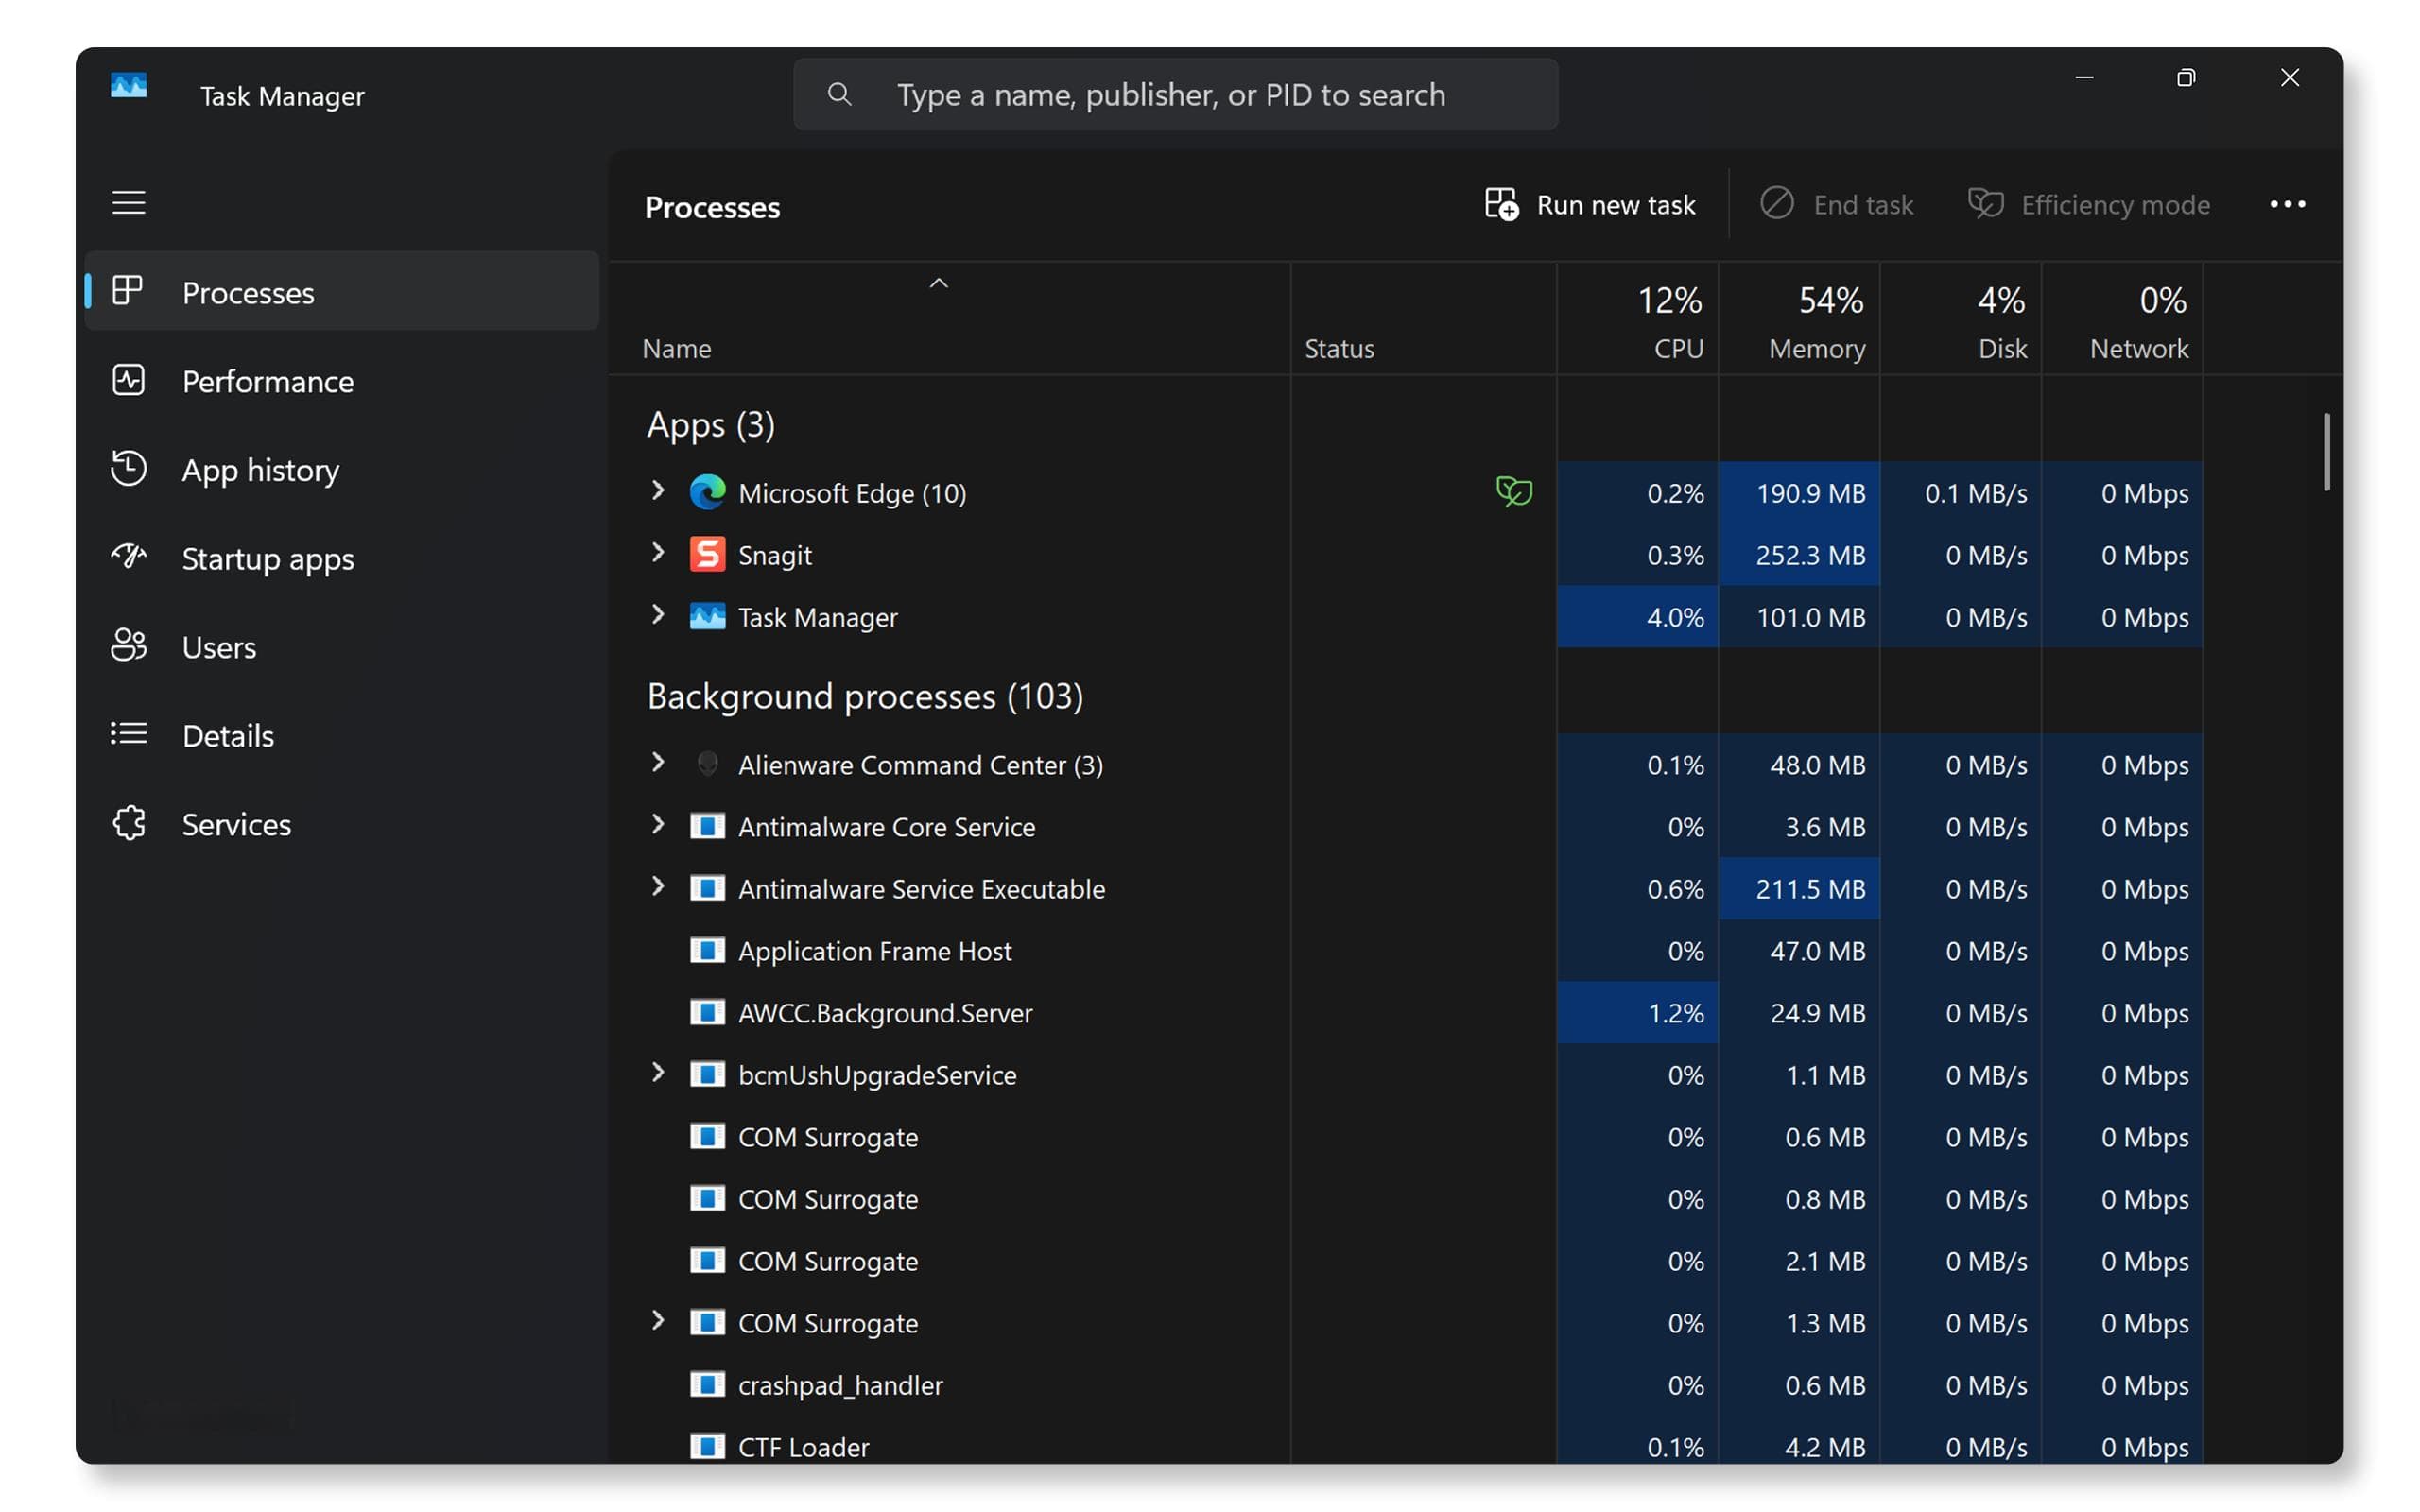2420x1512 pixels.
Task: Sort by the CPU column header
Action: pyautogui.click(x=1637, y=320)
